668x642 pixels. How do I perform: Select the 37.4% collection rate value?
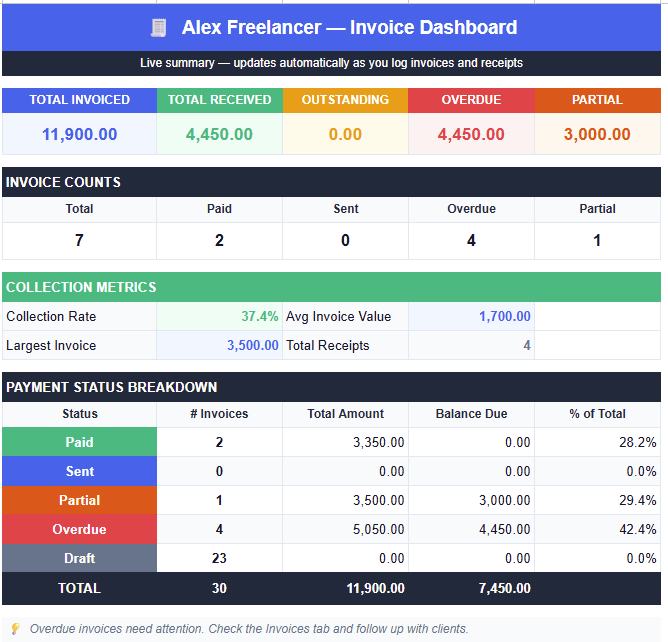pos(259,317)
